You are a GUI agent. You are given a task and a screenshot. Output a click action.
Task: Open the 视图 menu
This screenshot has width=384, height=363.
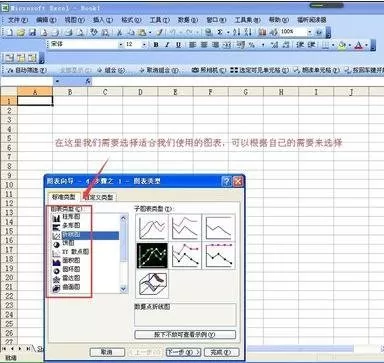[75, 20]
